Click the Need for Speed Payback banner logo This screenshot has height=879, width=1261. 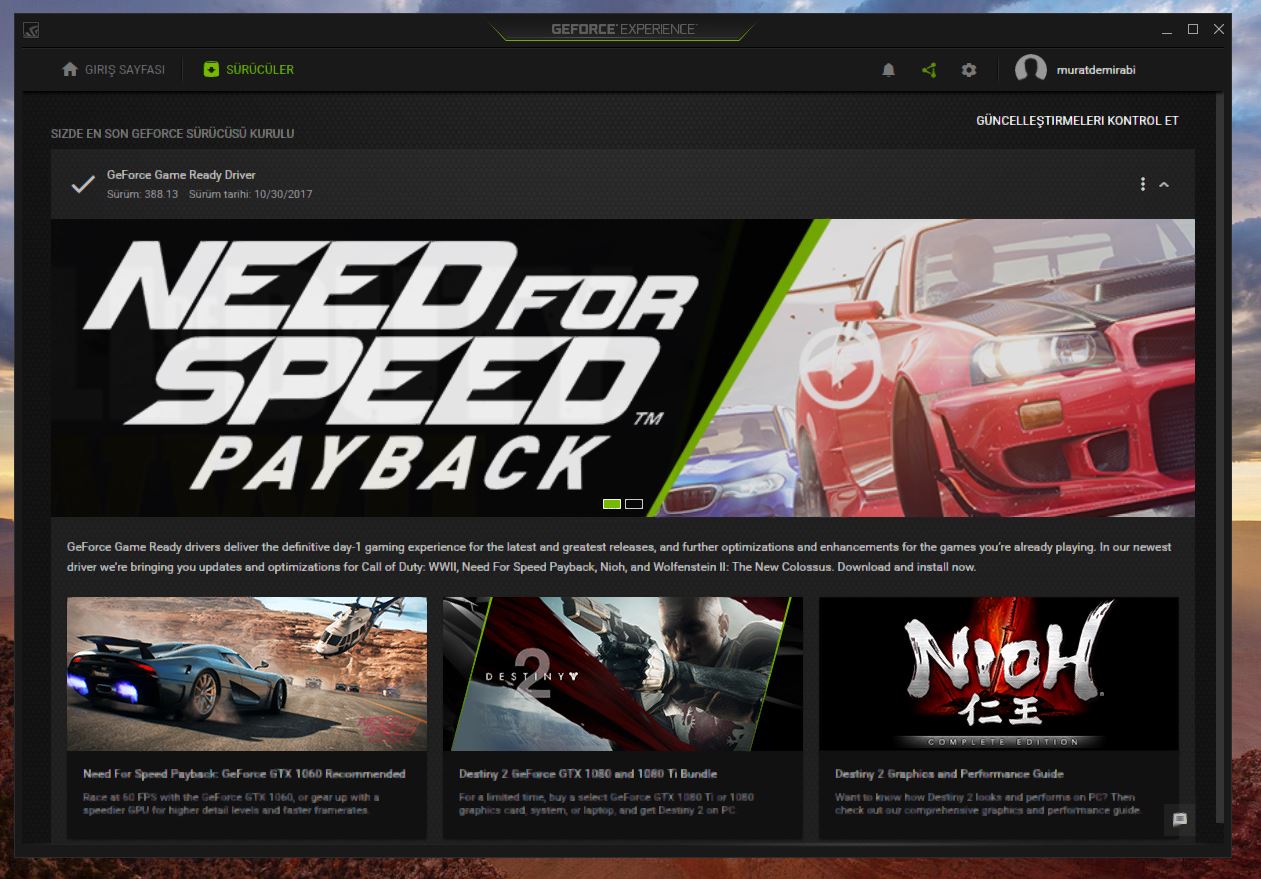click(388, 367)
